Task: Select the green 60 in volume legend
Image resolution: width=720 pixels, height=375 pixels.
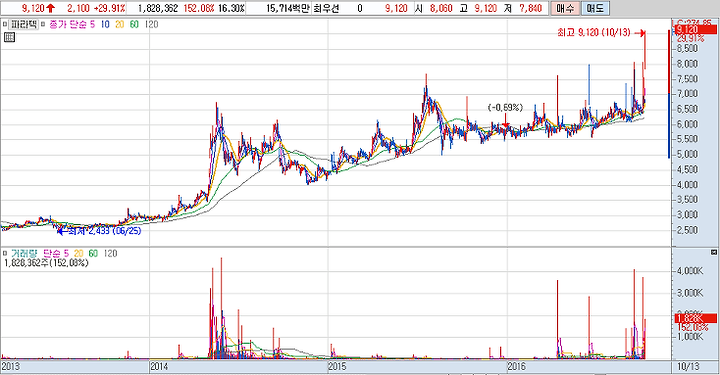Action: [93, 253]
